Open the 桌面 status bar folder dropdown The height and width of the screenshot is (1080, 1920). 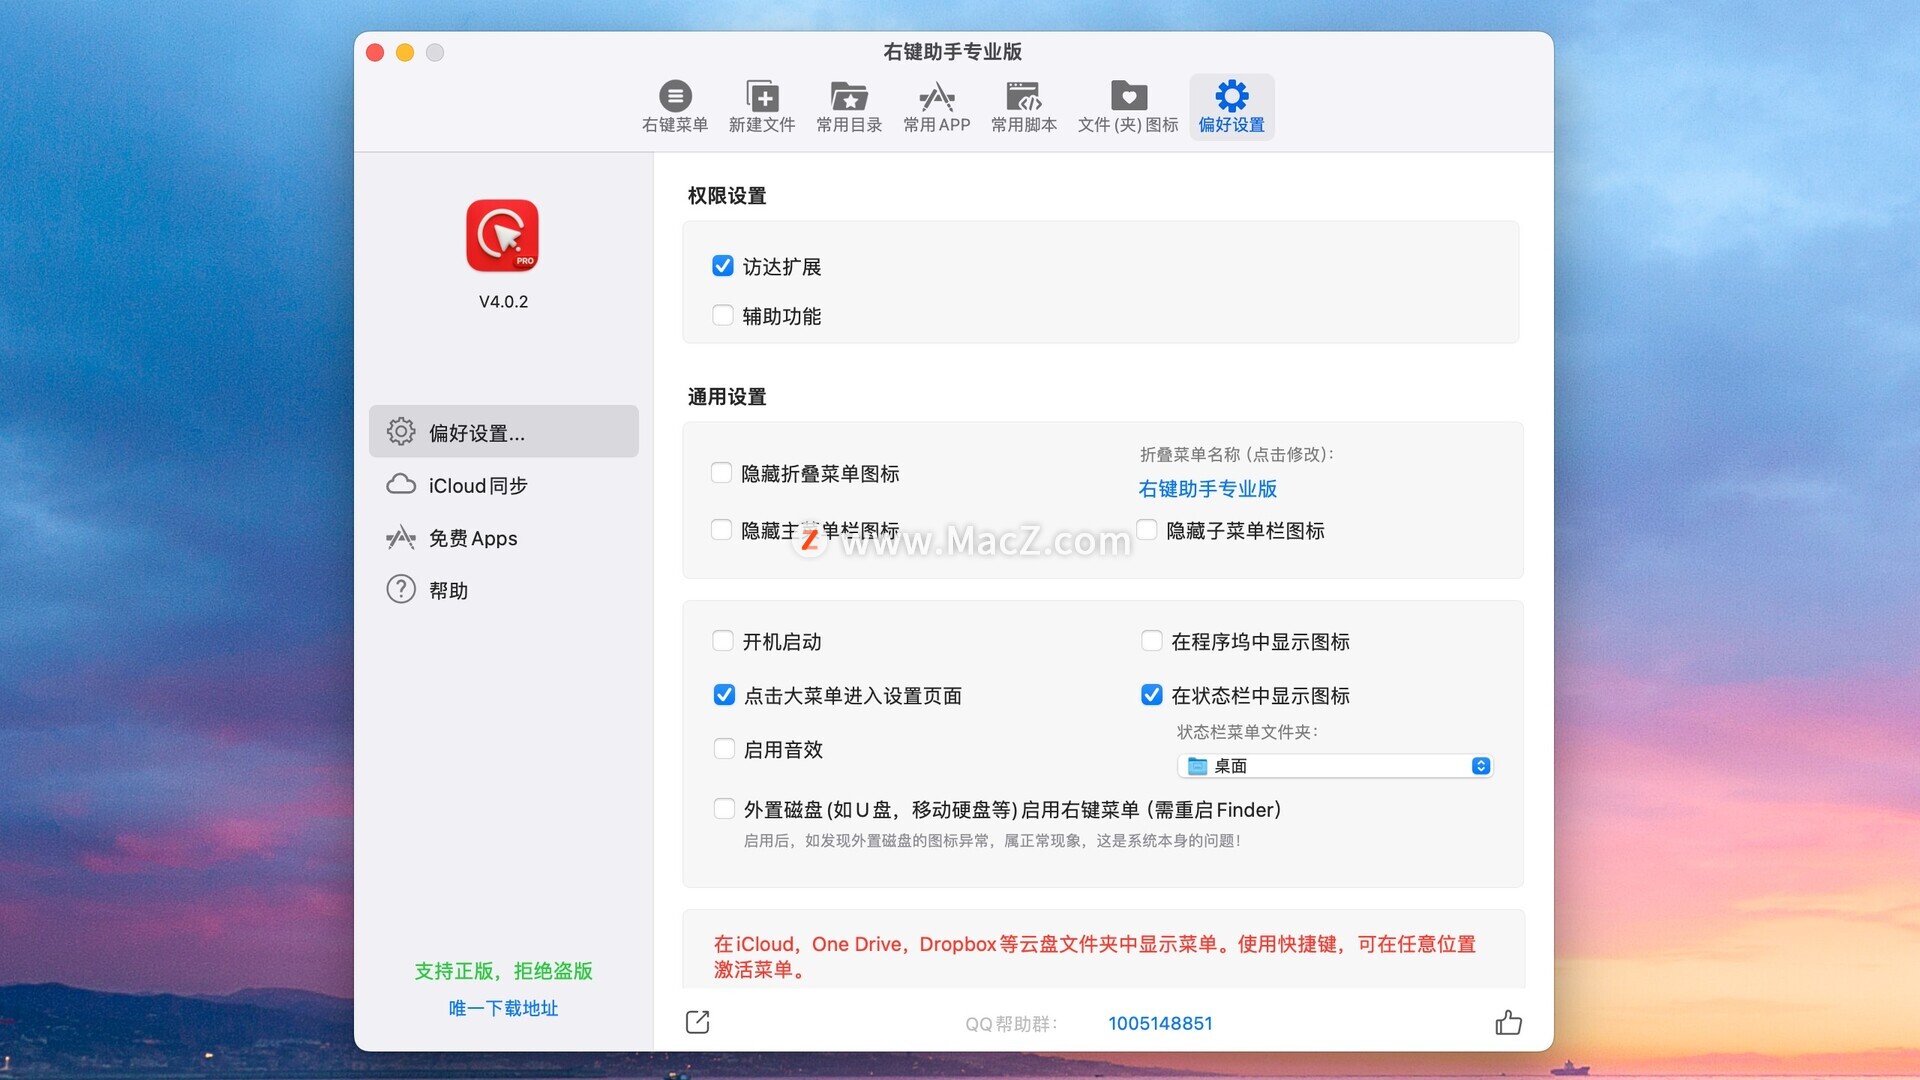point(1335,766)
